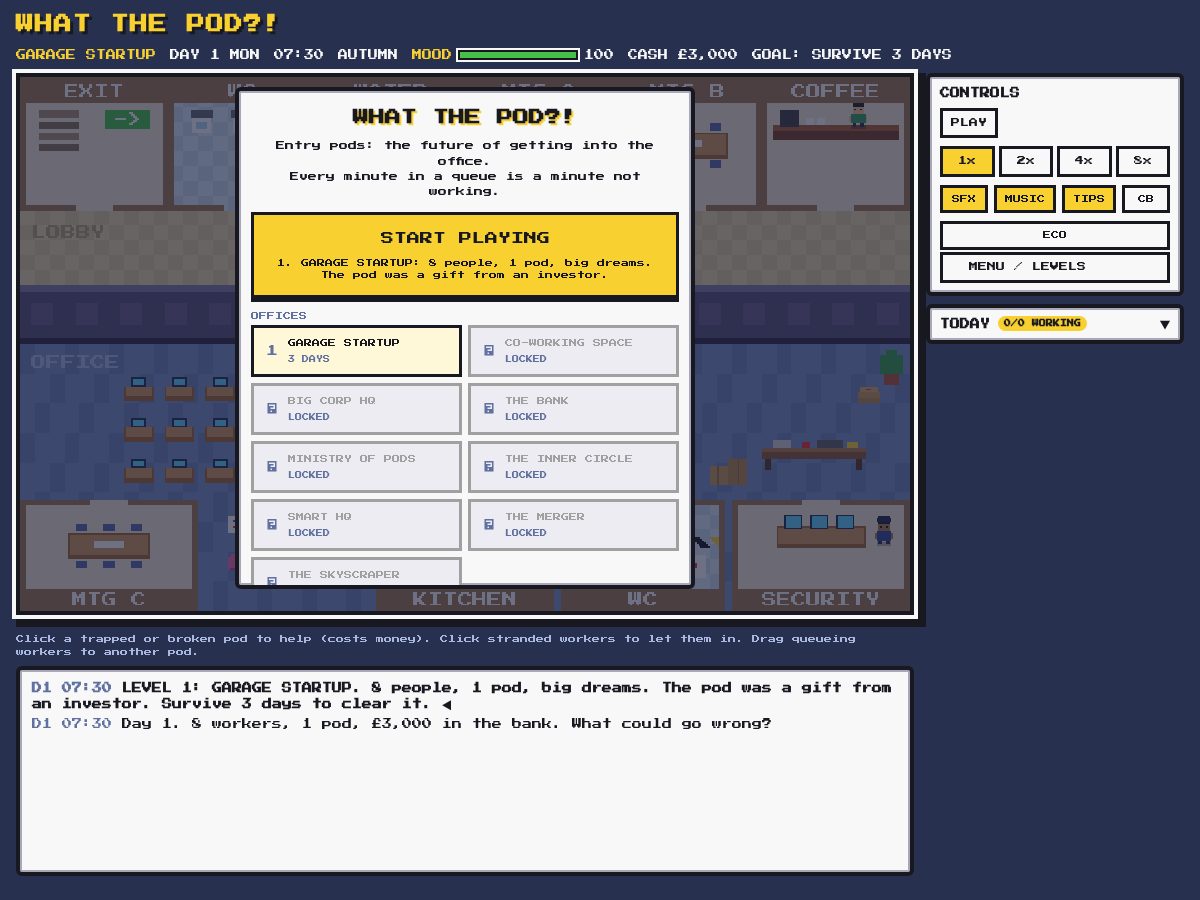
Task: Click lock icon on Big Corp HQ card
Action: coord(271,409)
